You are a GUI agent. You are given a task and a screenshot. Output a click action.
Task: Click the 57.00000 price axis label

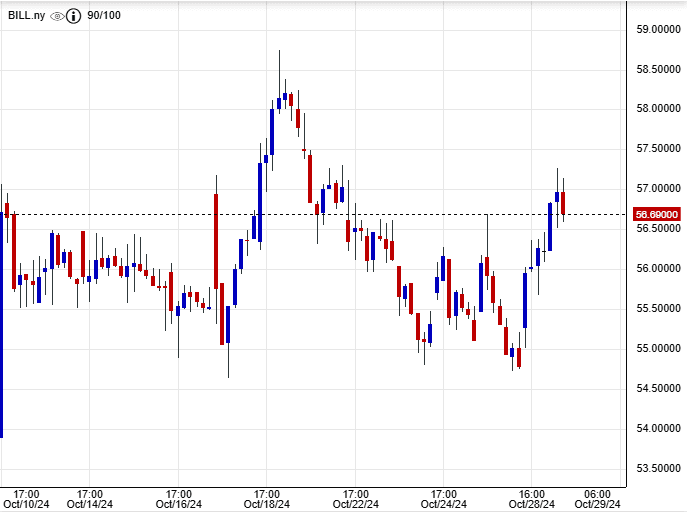tap(657, 188)
